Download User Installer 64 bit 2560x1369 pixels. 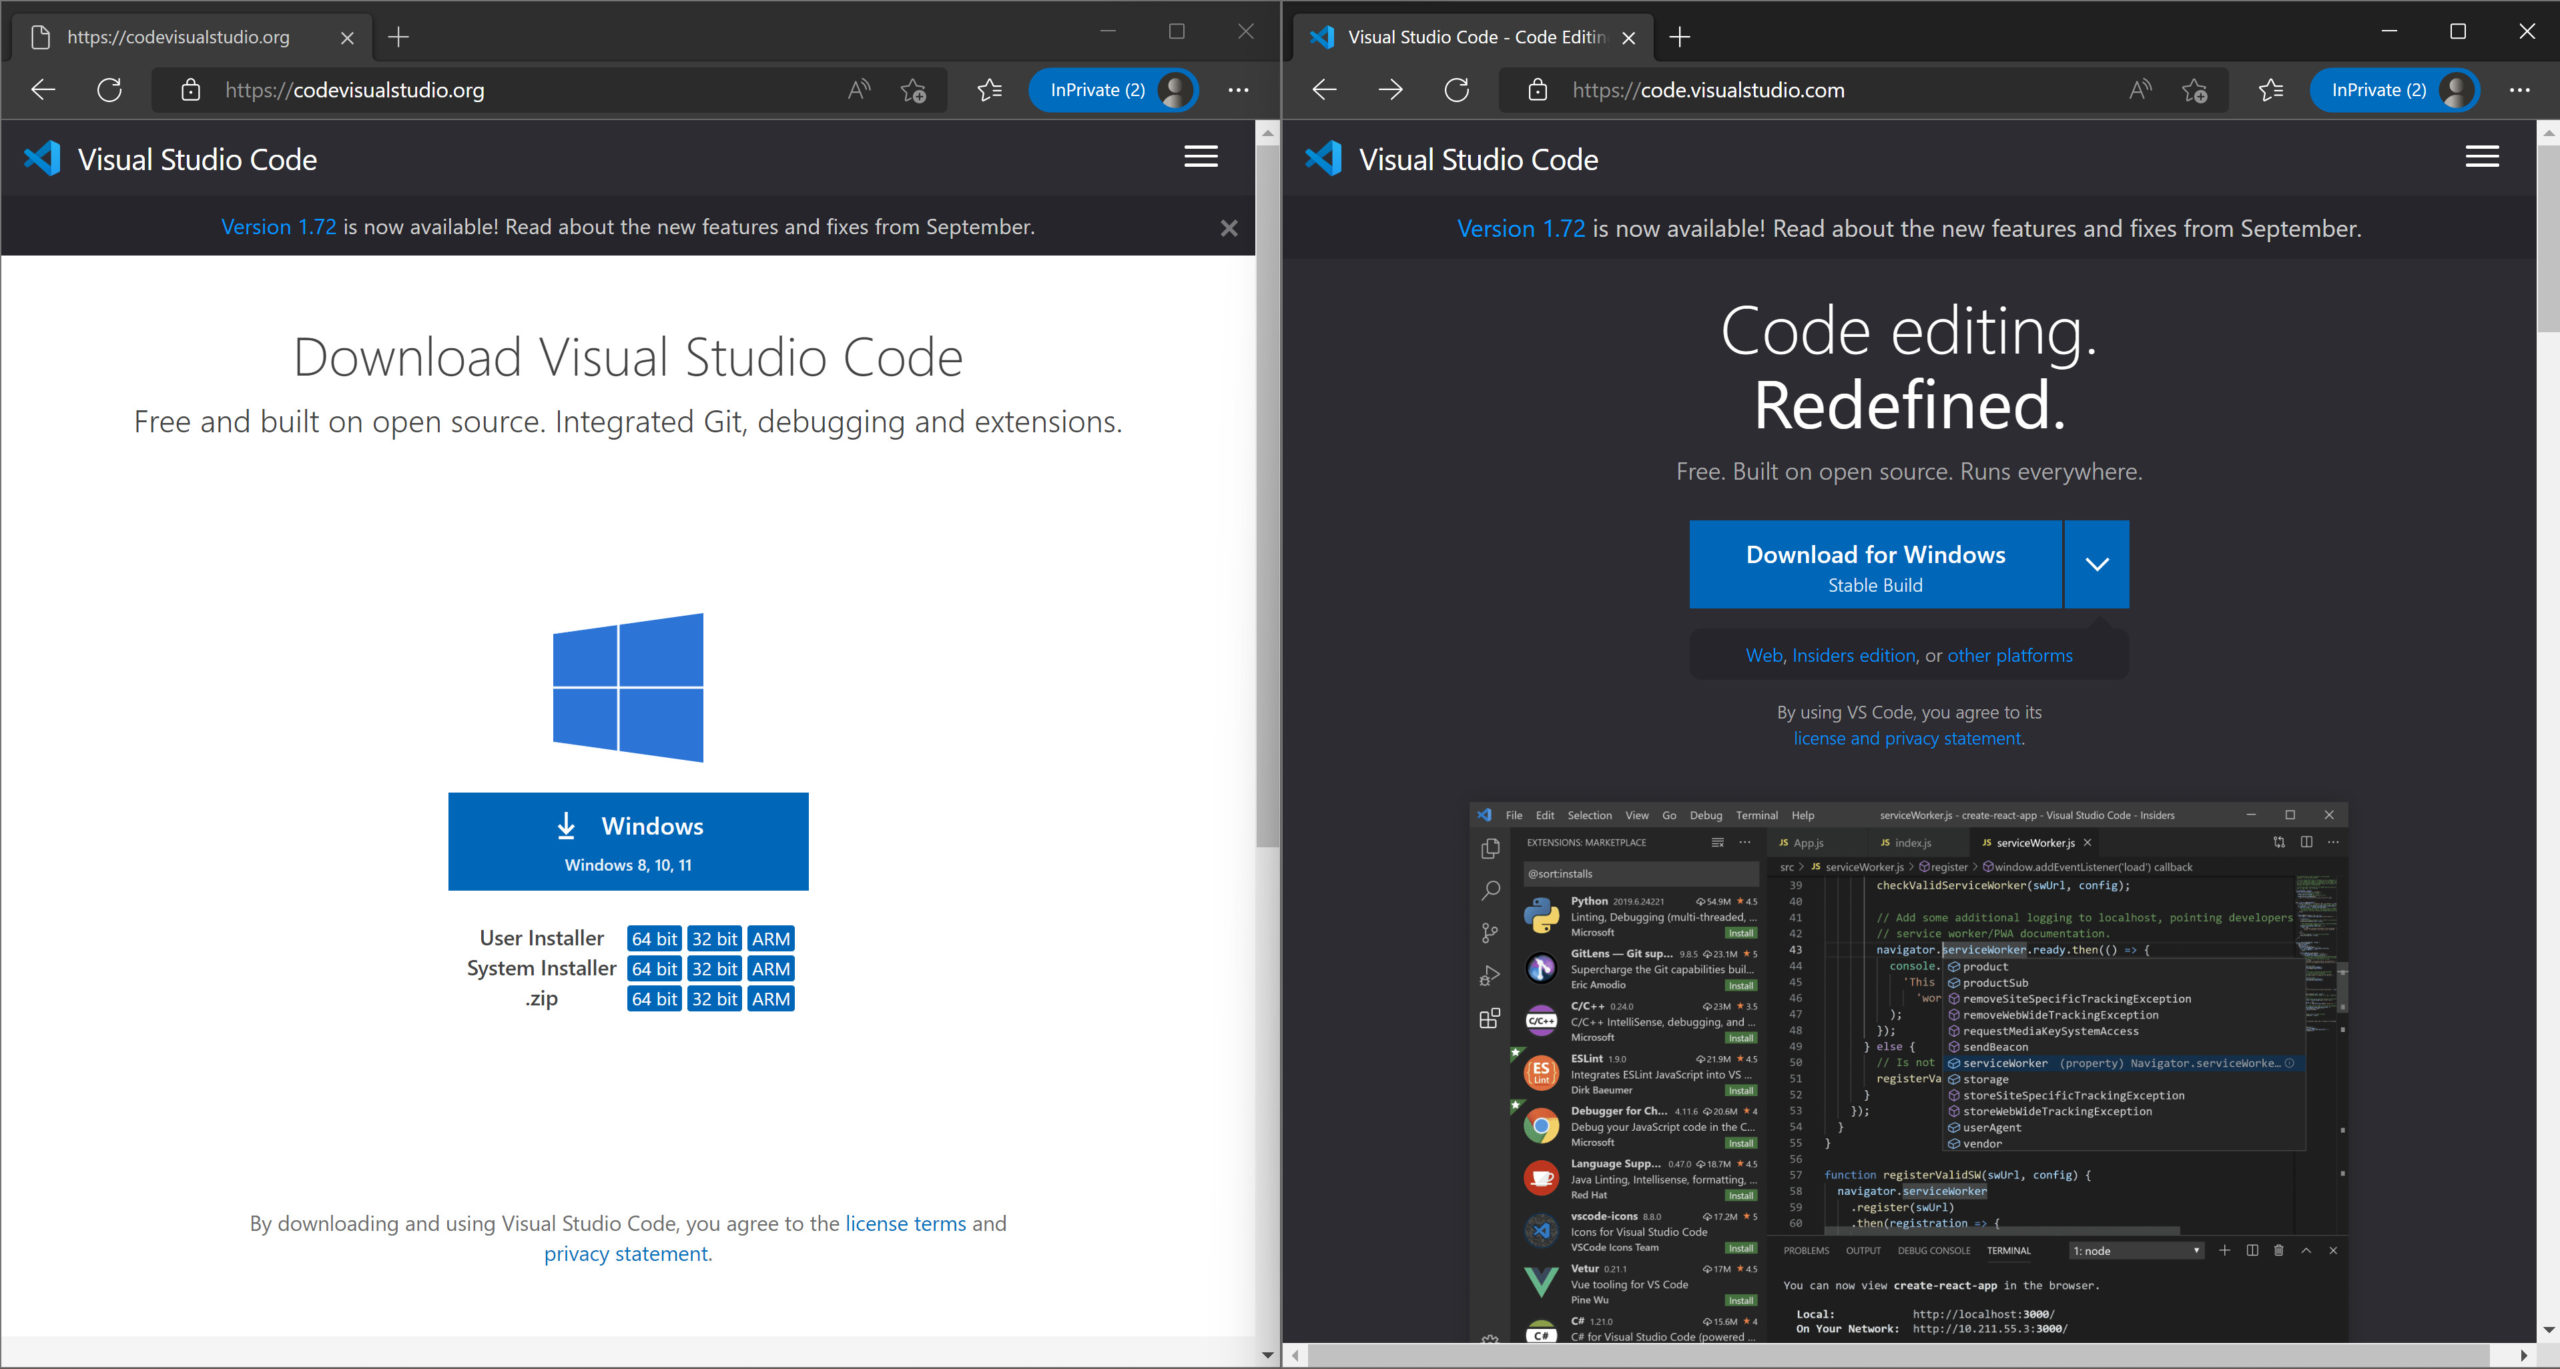[x=654, y=938]
